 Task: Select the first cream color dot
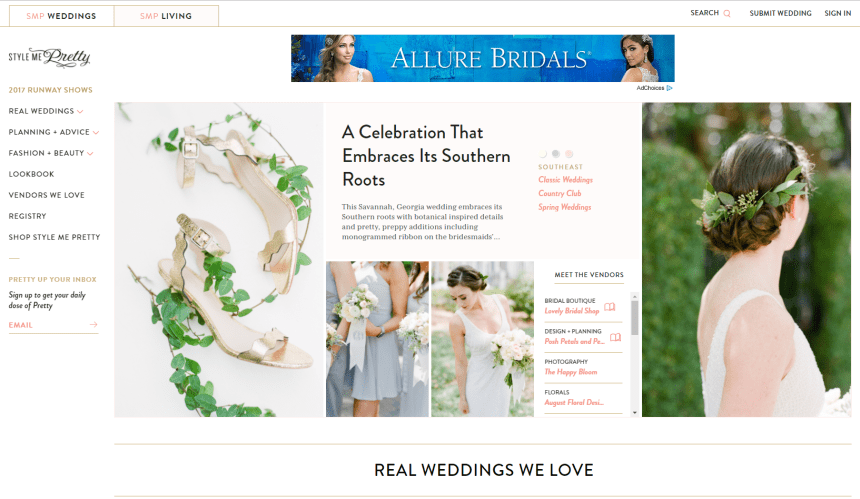543,154
